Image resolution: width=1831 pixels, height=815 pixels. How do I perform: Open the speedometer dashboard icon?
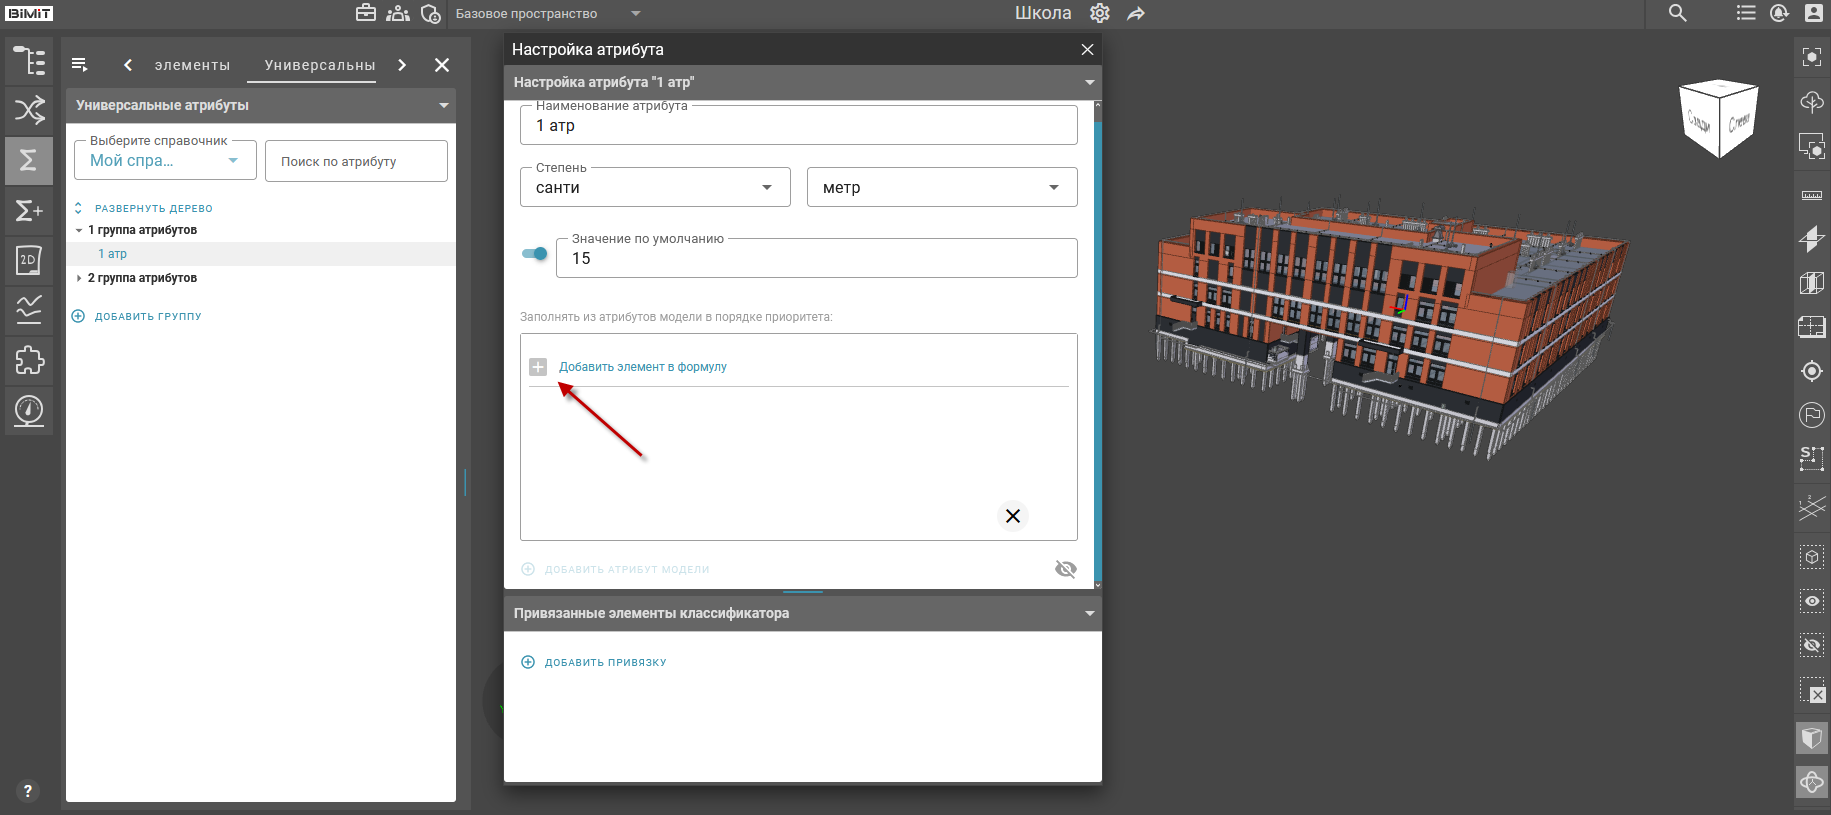coord(29,410)
